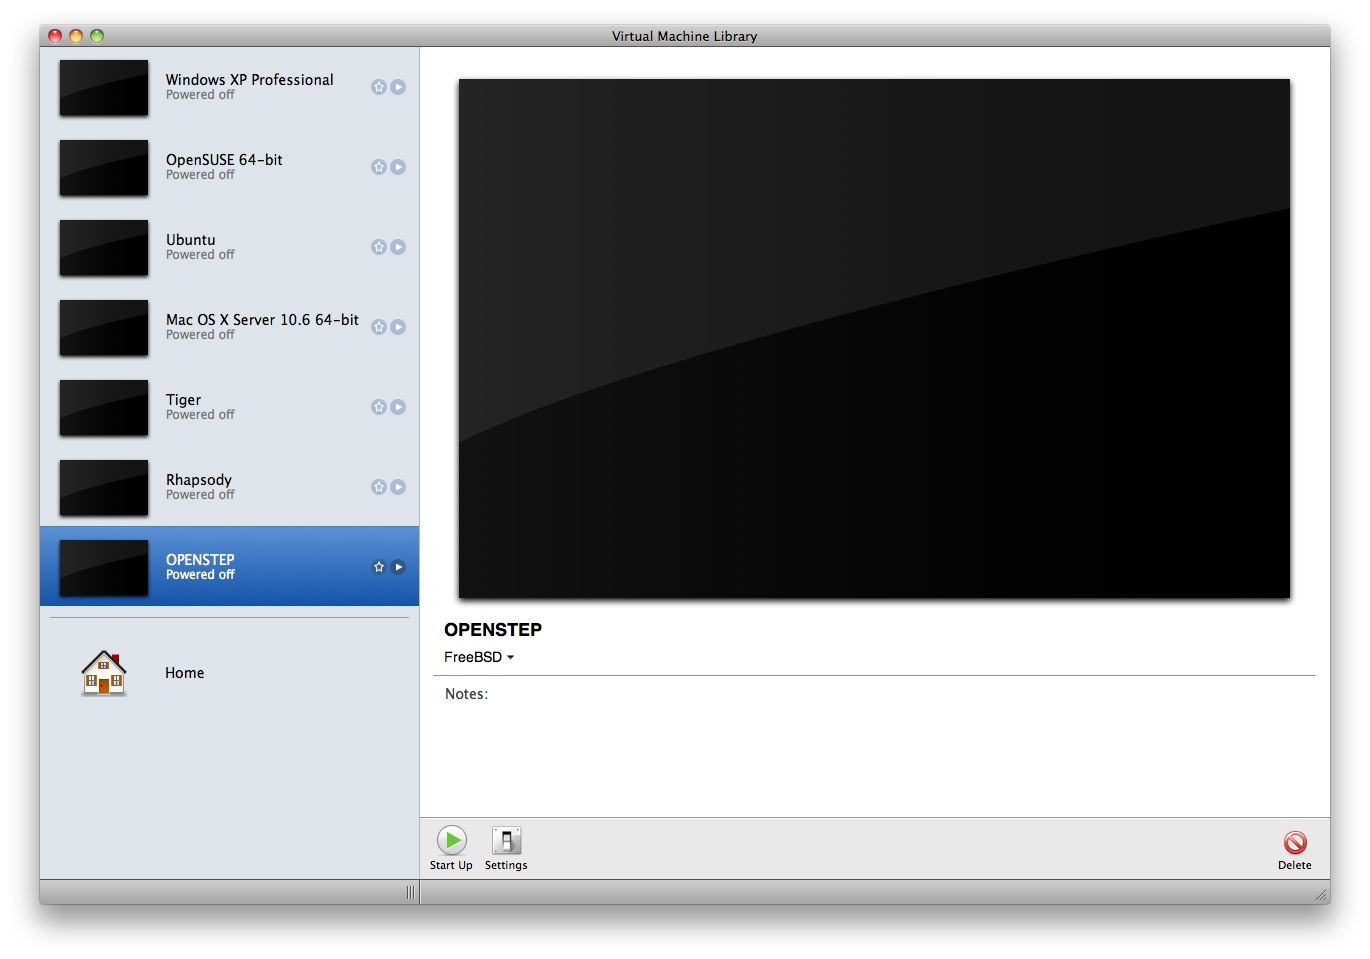This screenshot has width=1370, height=959.
Task: Click the window resize corner grip
Action: coord(1321,895)
